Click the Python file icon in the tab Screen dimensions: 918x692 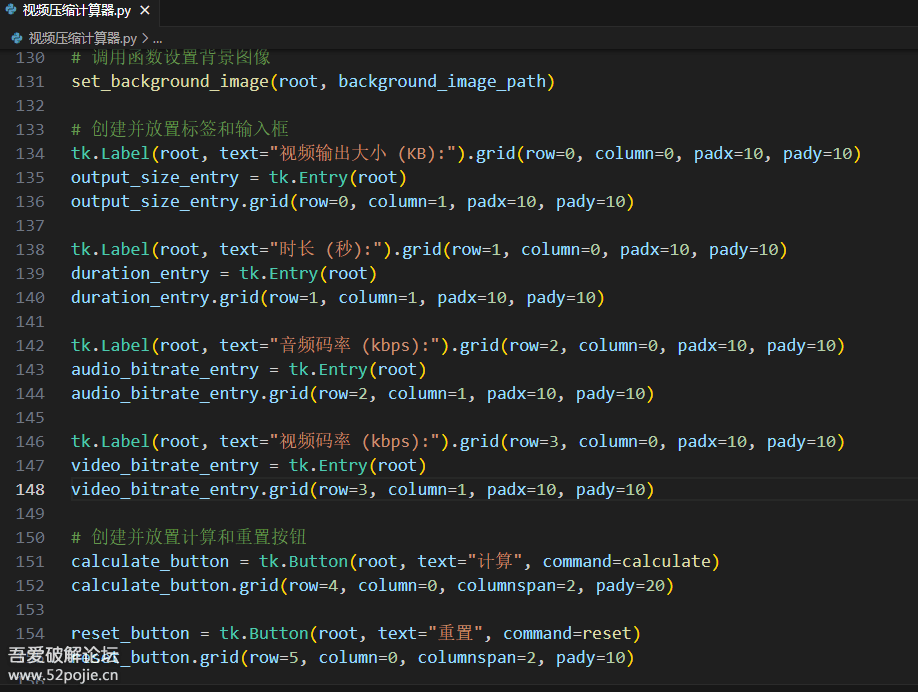click(x=11, y=10)
